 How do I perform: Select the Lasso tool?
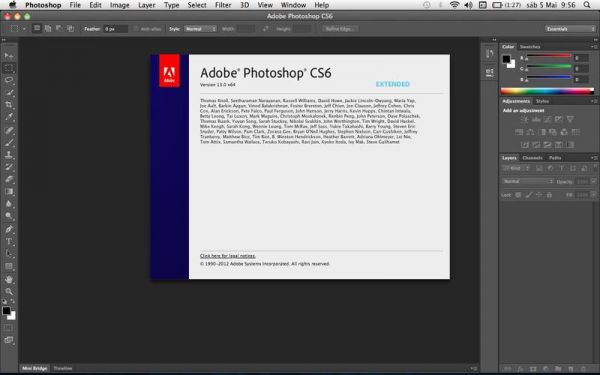(9, 80)
